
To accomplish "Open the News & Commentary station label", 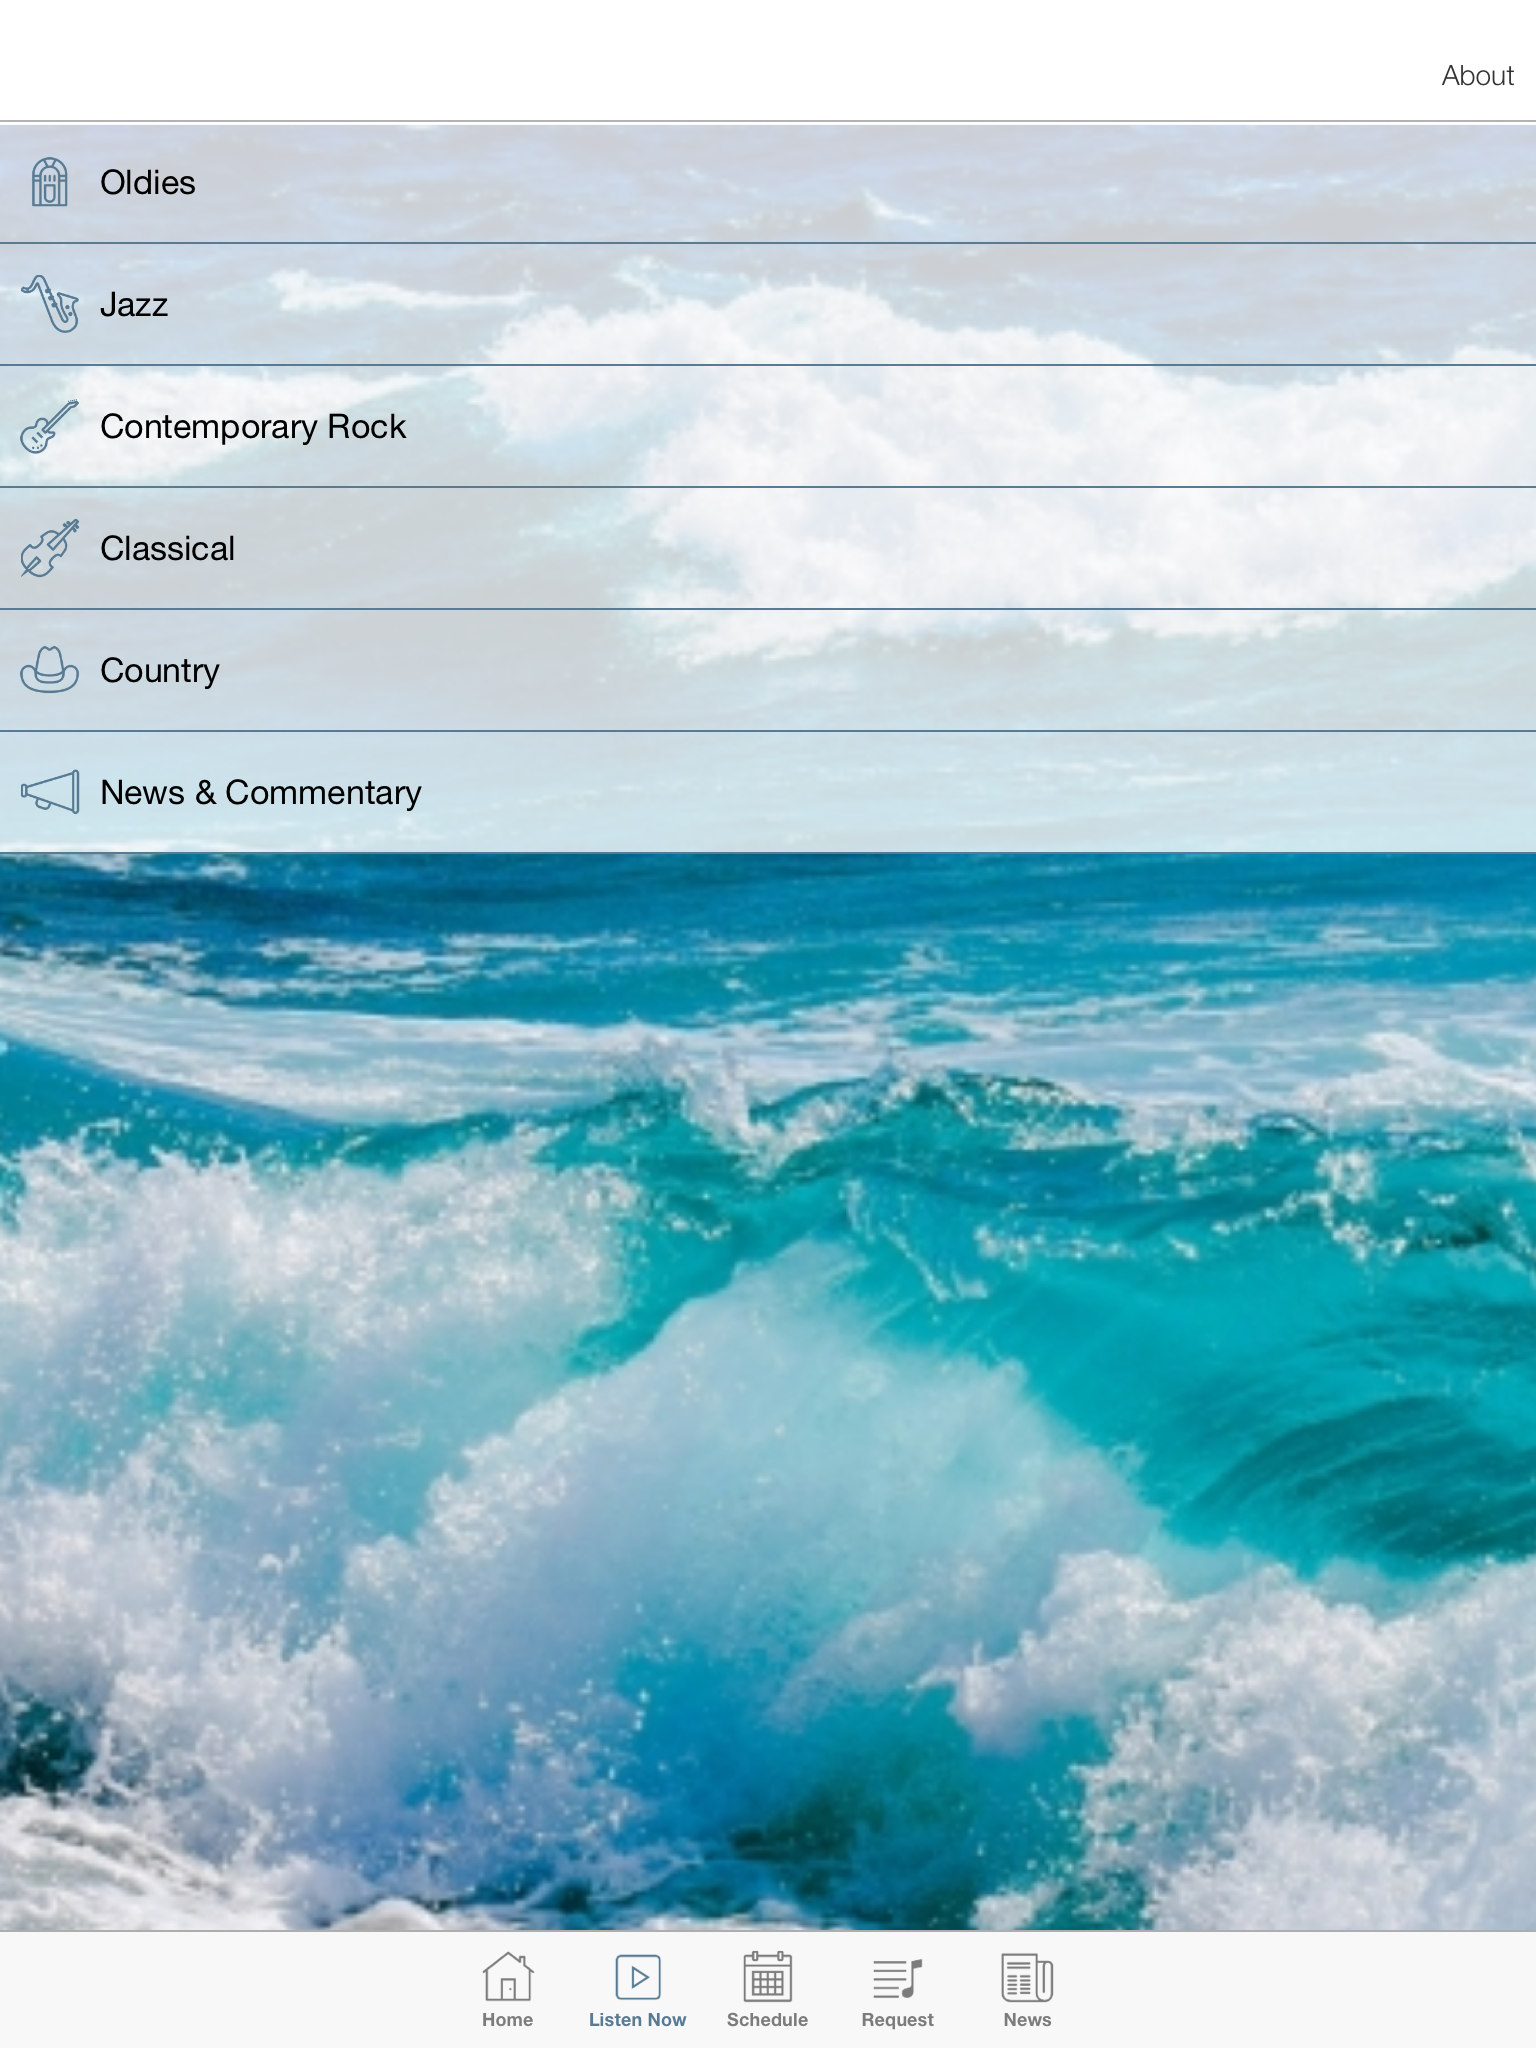I will 261,793.
